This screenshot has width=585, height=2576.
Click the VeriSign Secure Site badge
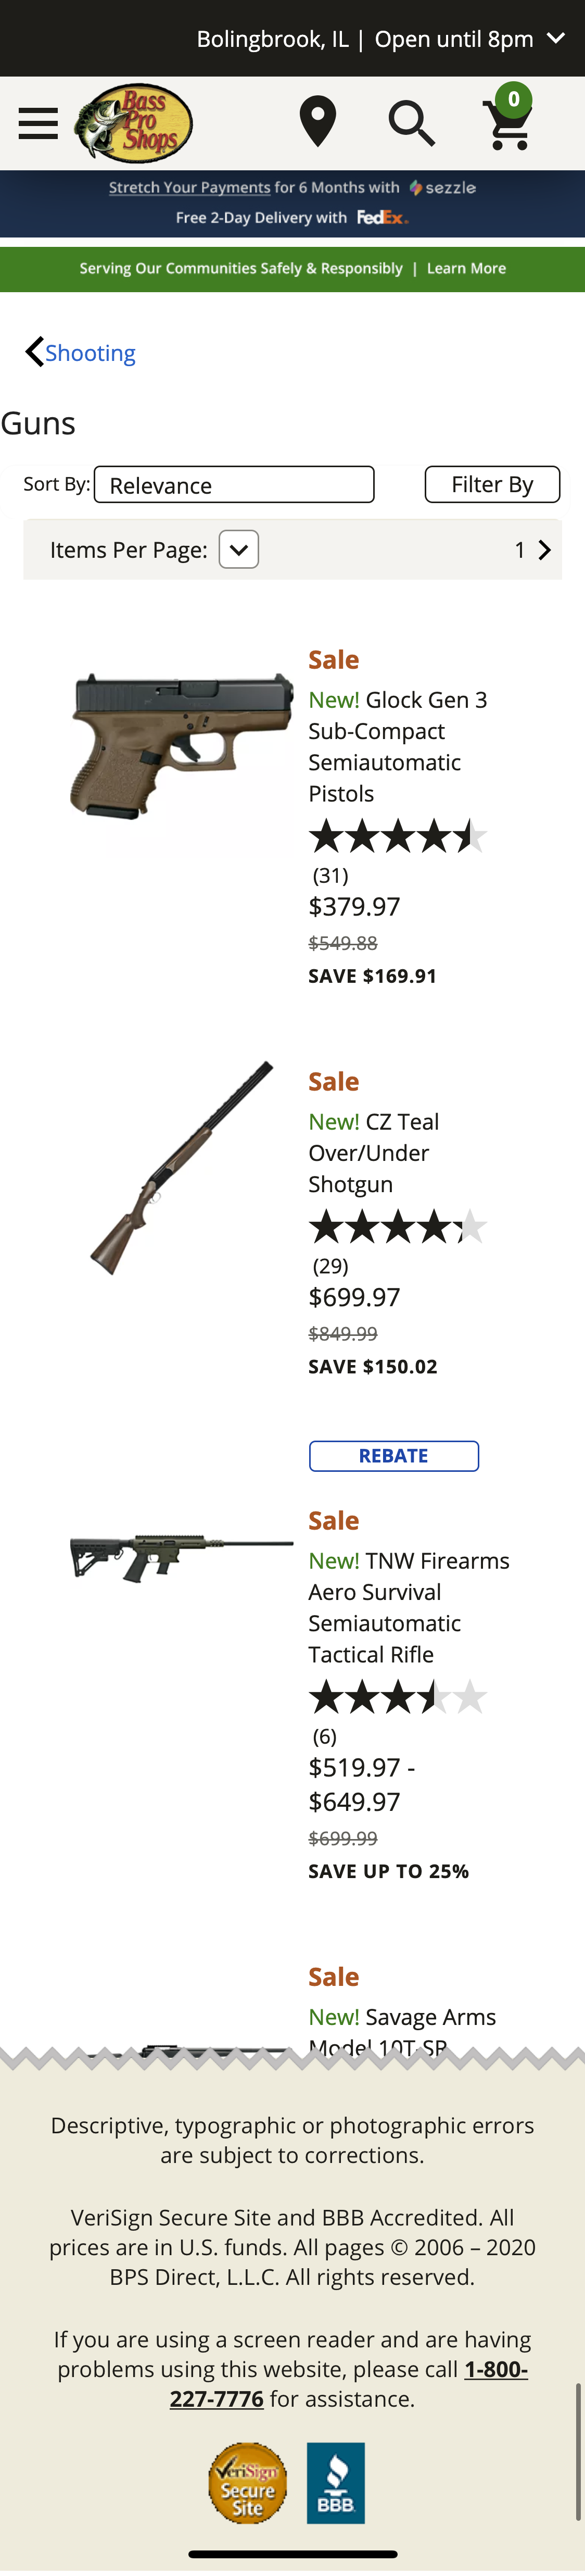(x=247, y=2482)
